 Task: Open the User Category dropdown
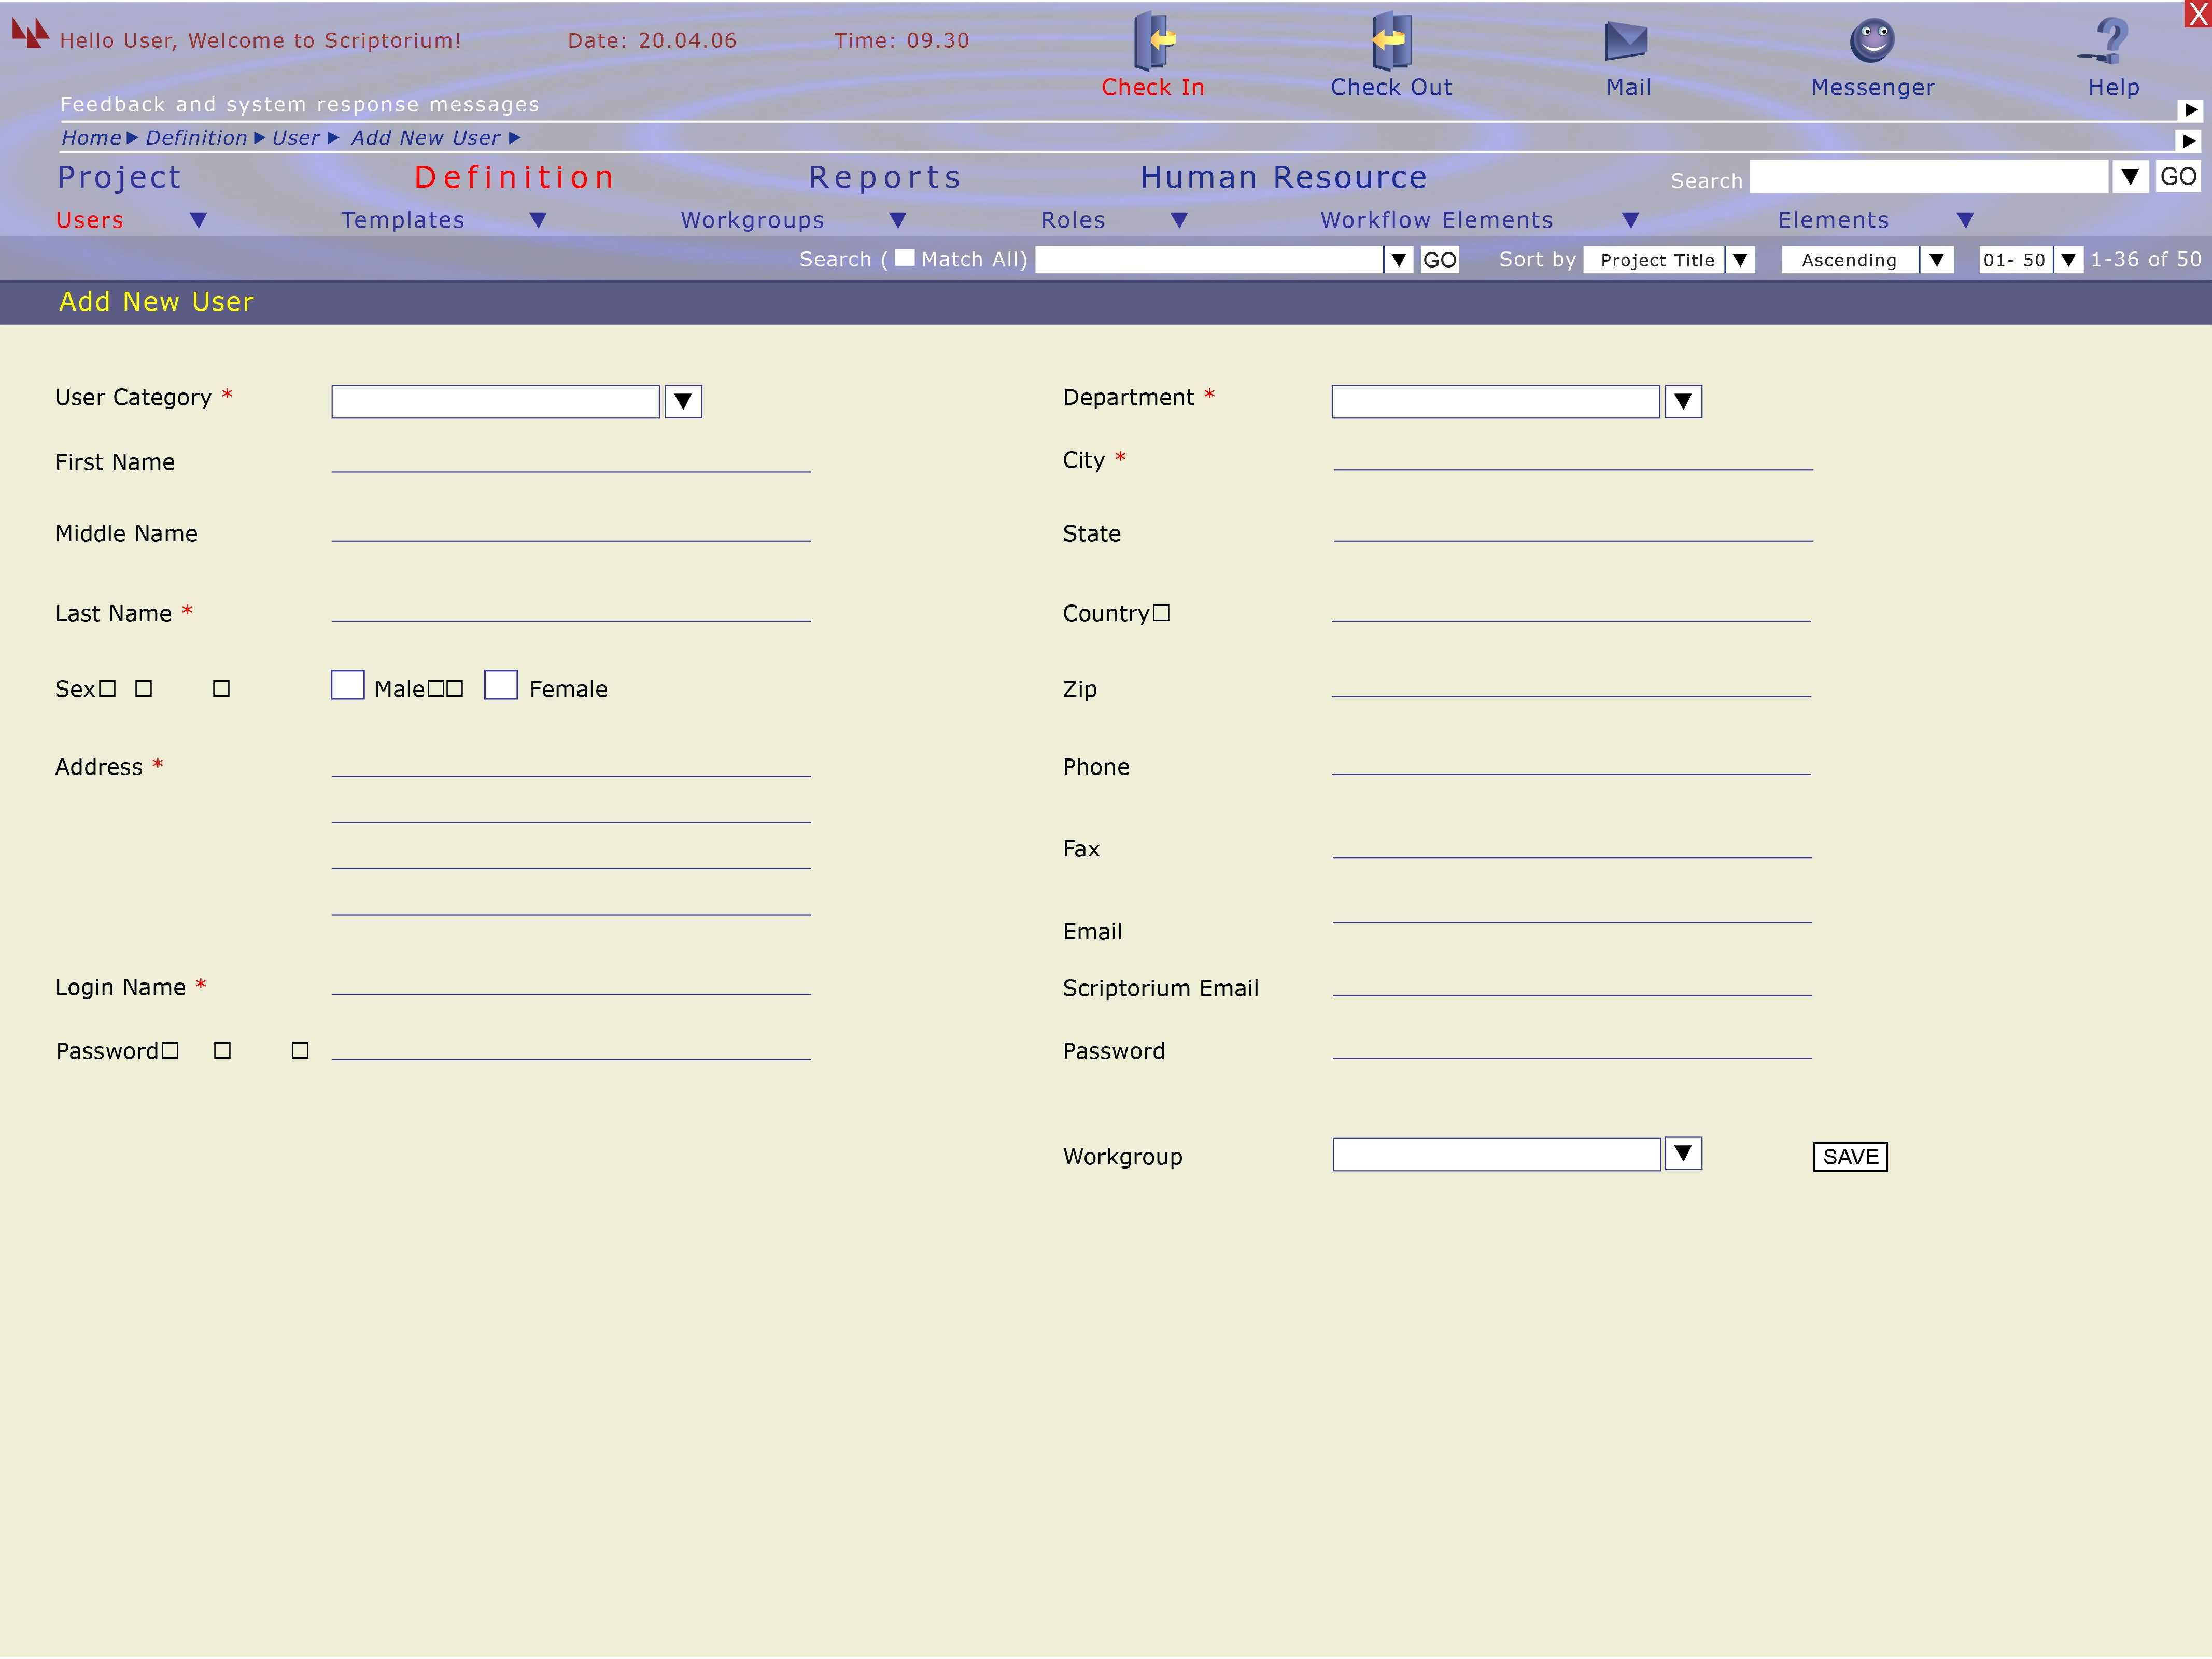coord(683,402)
